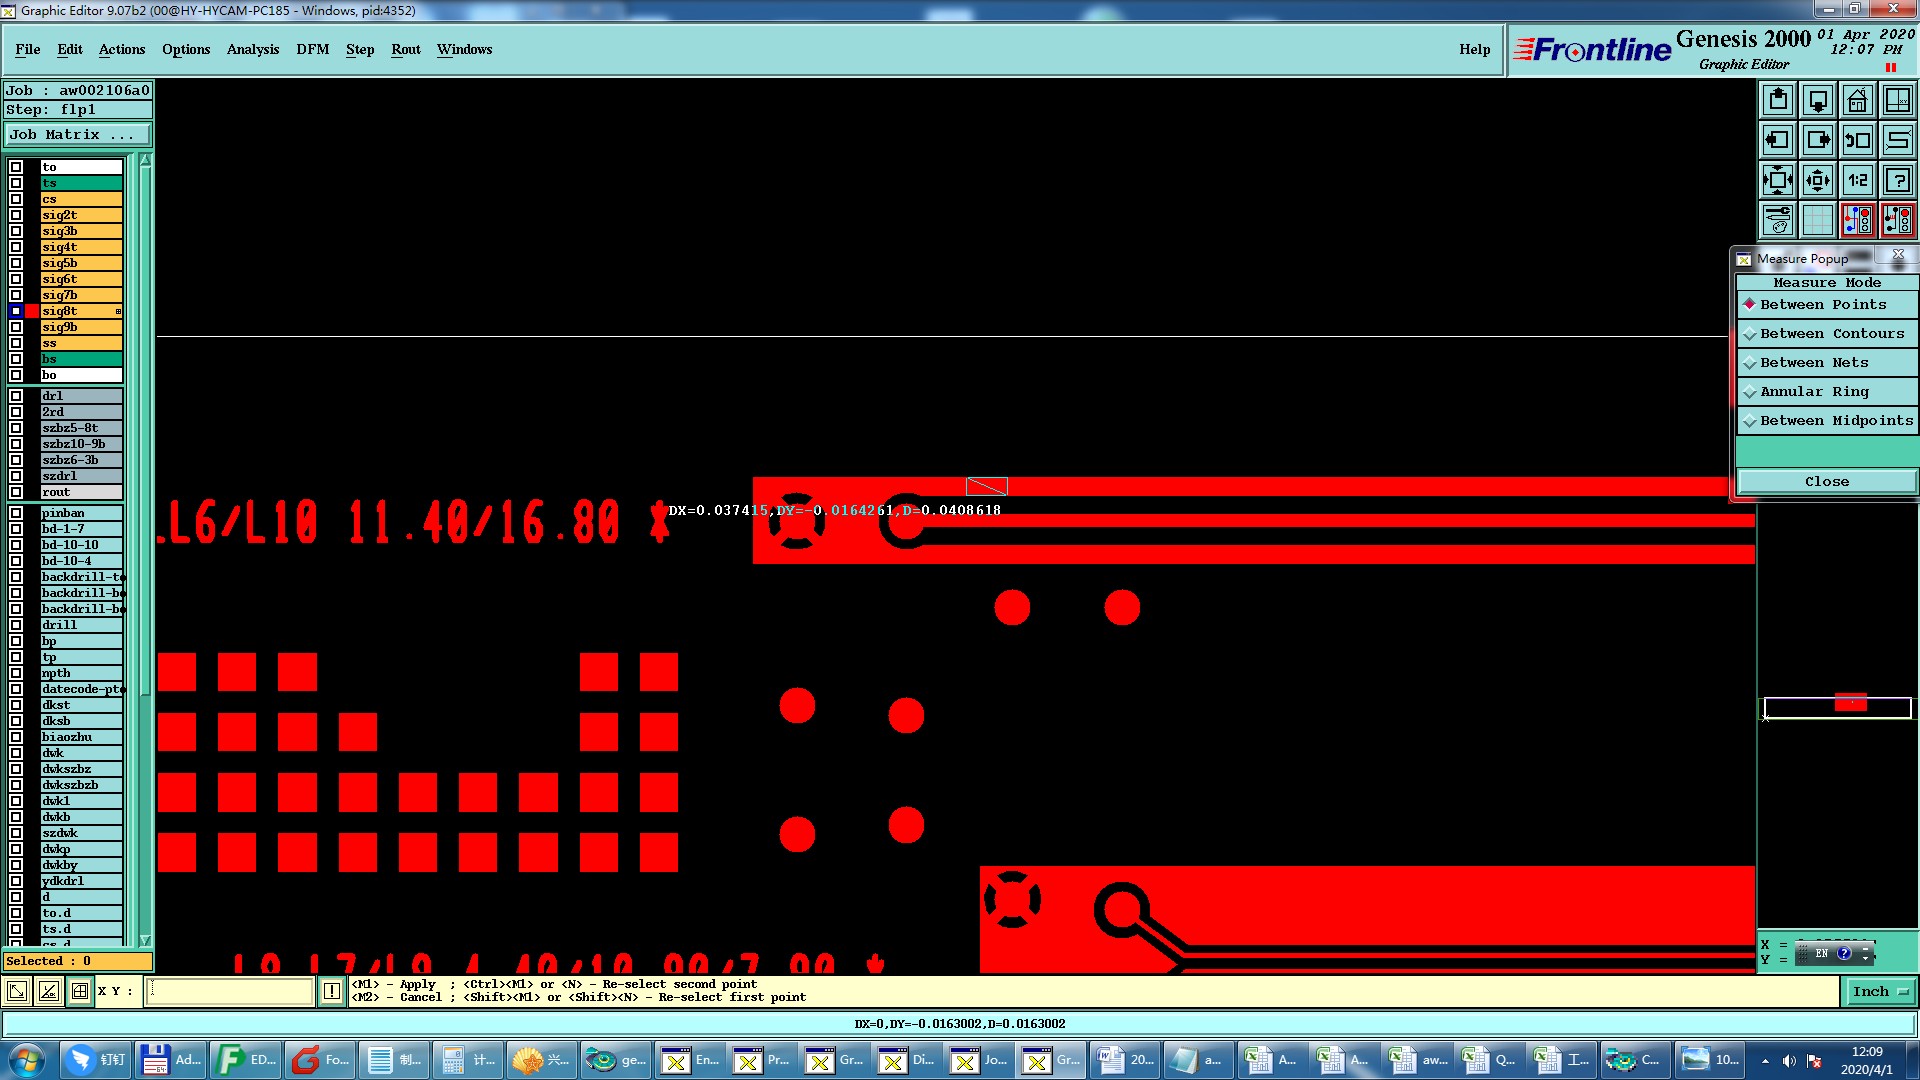1920x1080 pixels.
Task: Select Annular Ring measure mode
Action: coord(1813,392)
